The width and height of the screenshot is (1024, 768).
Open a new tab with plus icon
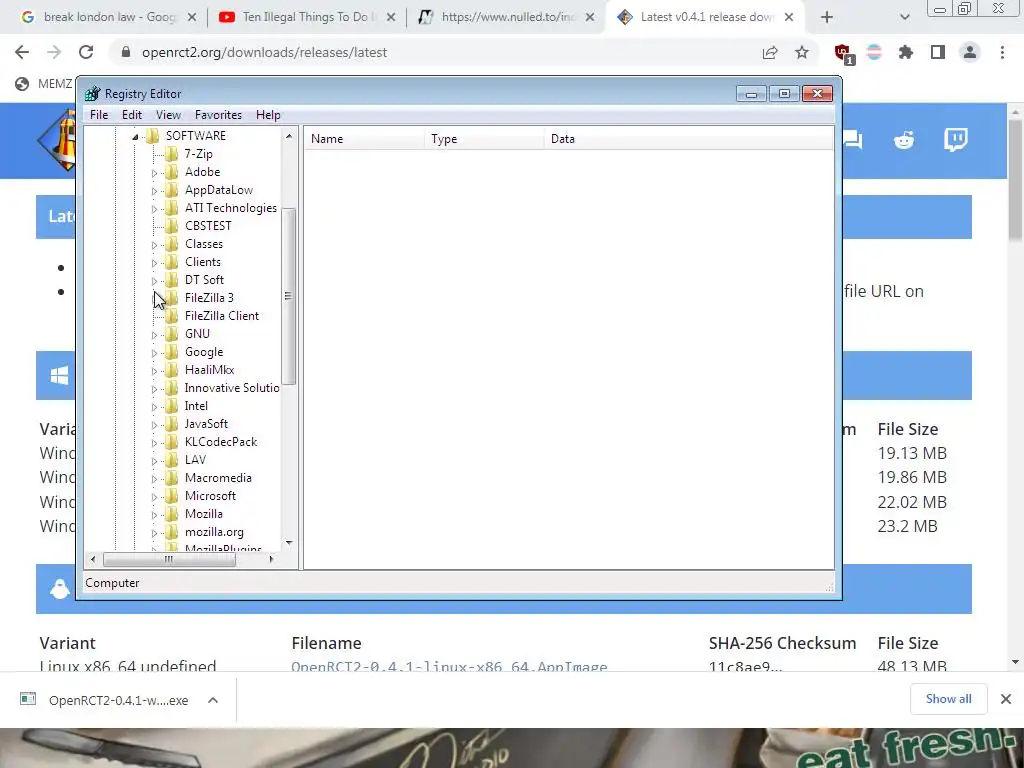tap(827, 18)
